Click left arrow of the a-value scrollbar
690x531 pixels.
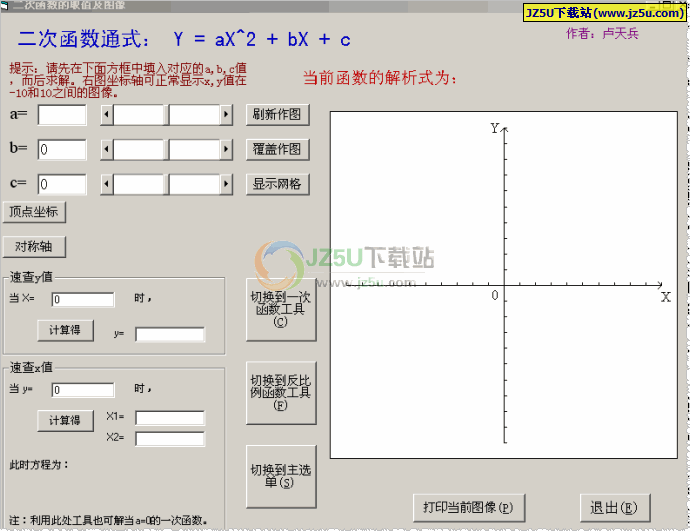tap(107, 116)
